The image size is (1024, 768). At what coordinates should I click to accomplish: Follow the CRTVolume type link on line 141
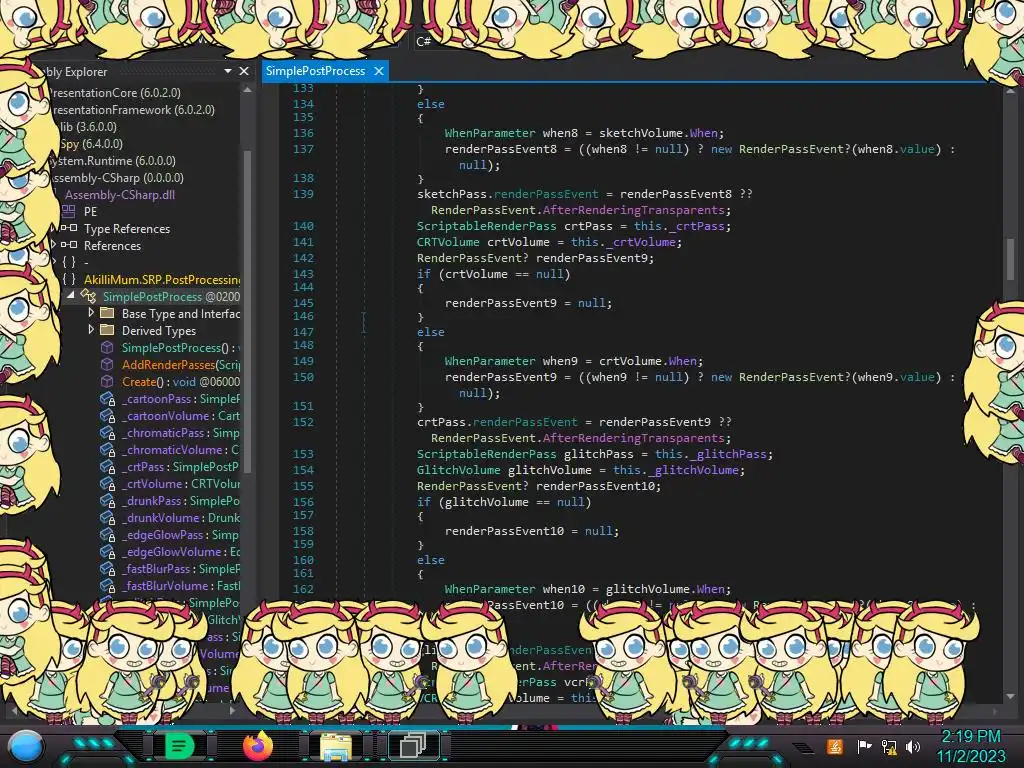(x=448, y=242)
